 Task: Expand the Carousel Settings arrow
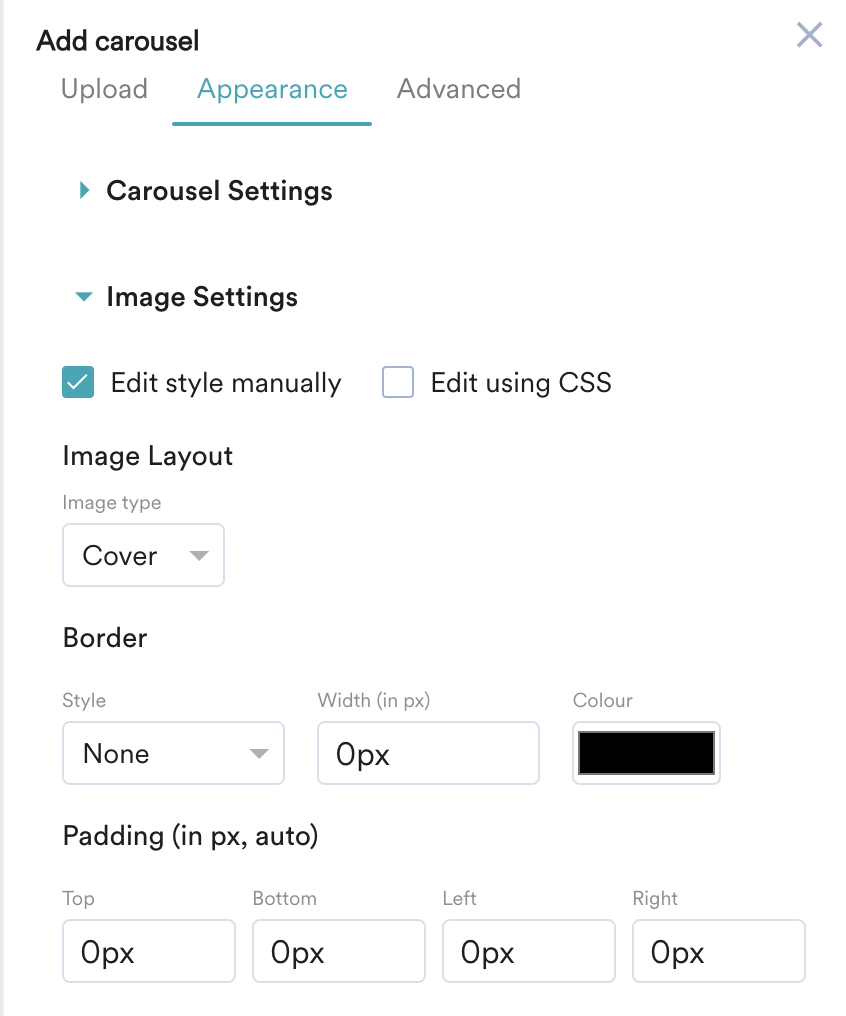[85, 190]
